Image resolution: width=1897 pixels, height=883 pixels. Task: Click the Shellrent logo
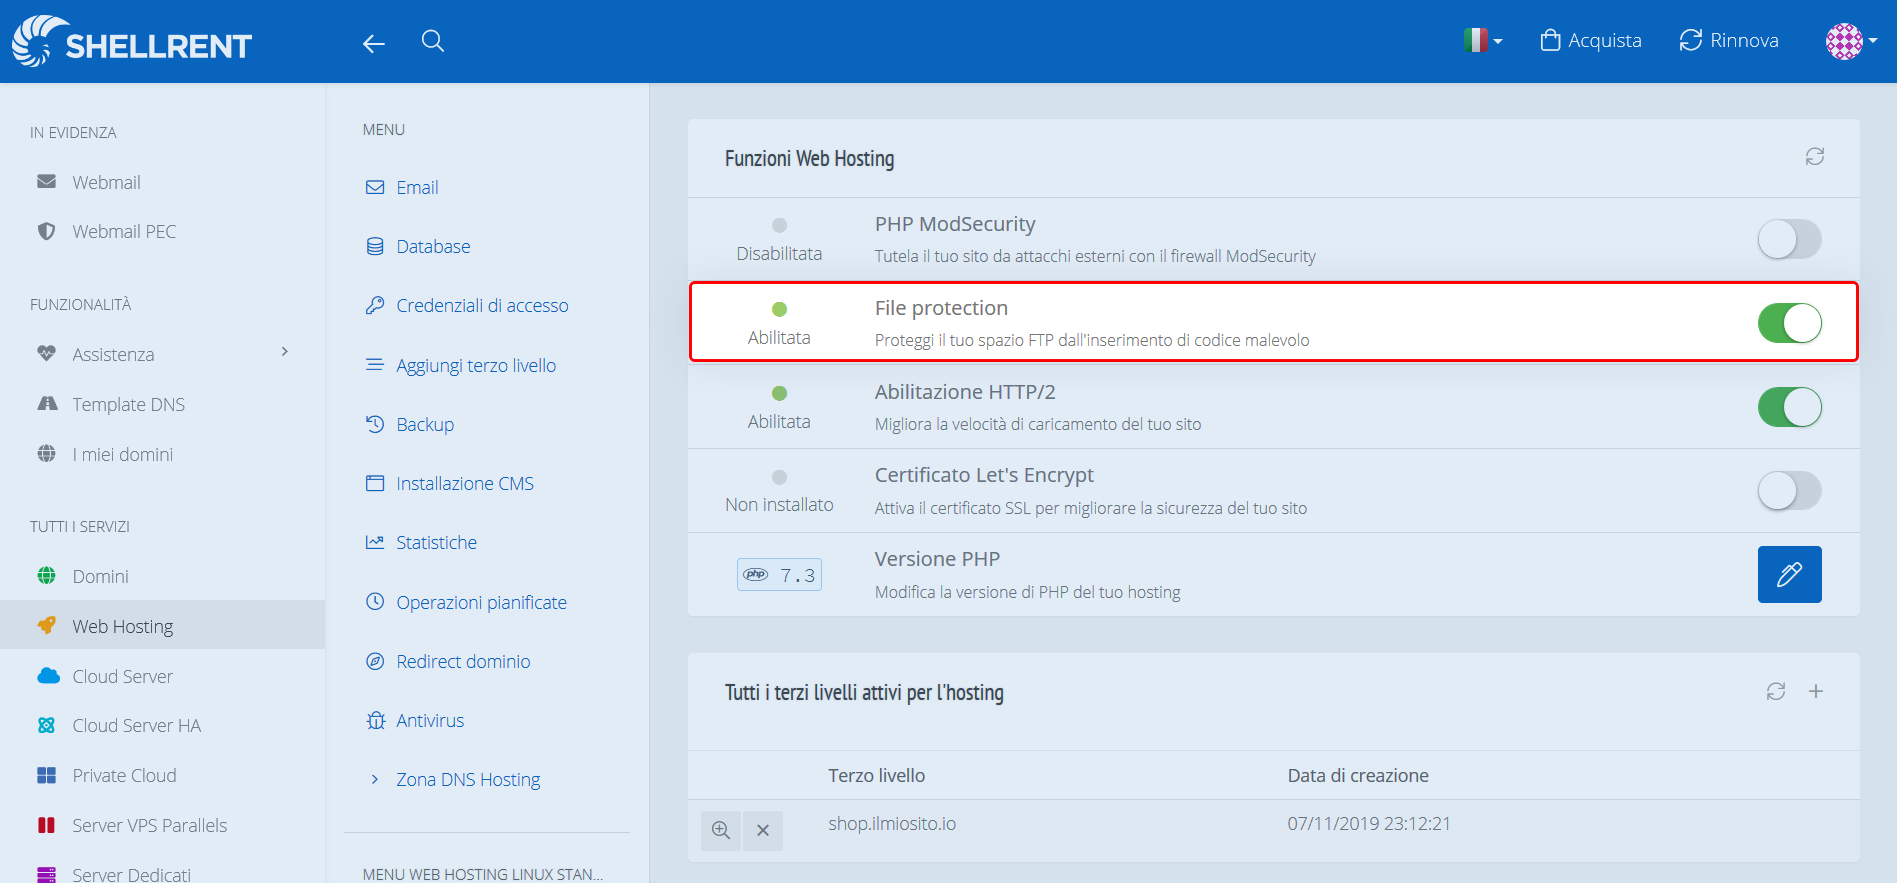coord(132,42)
